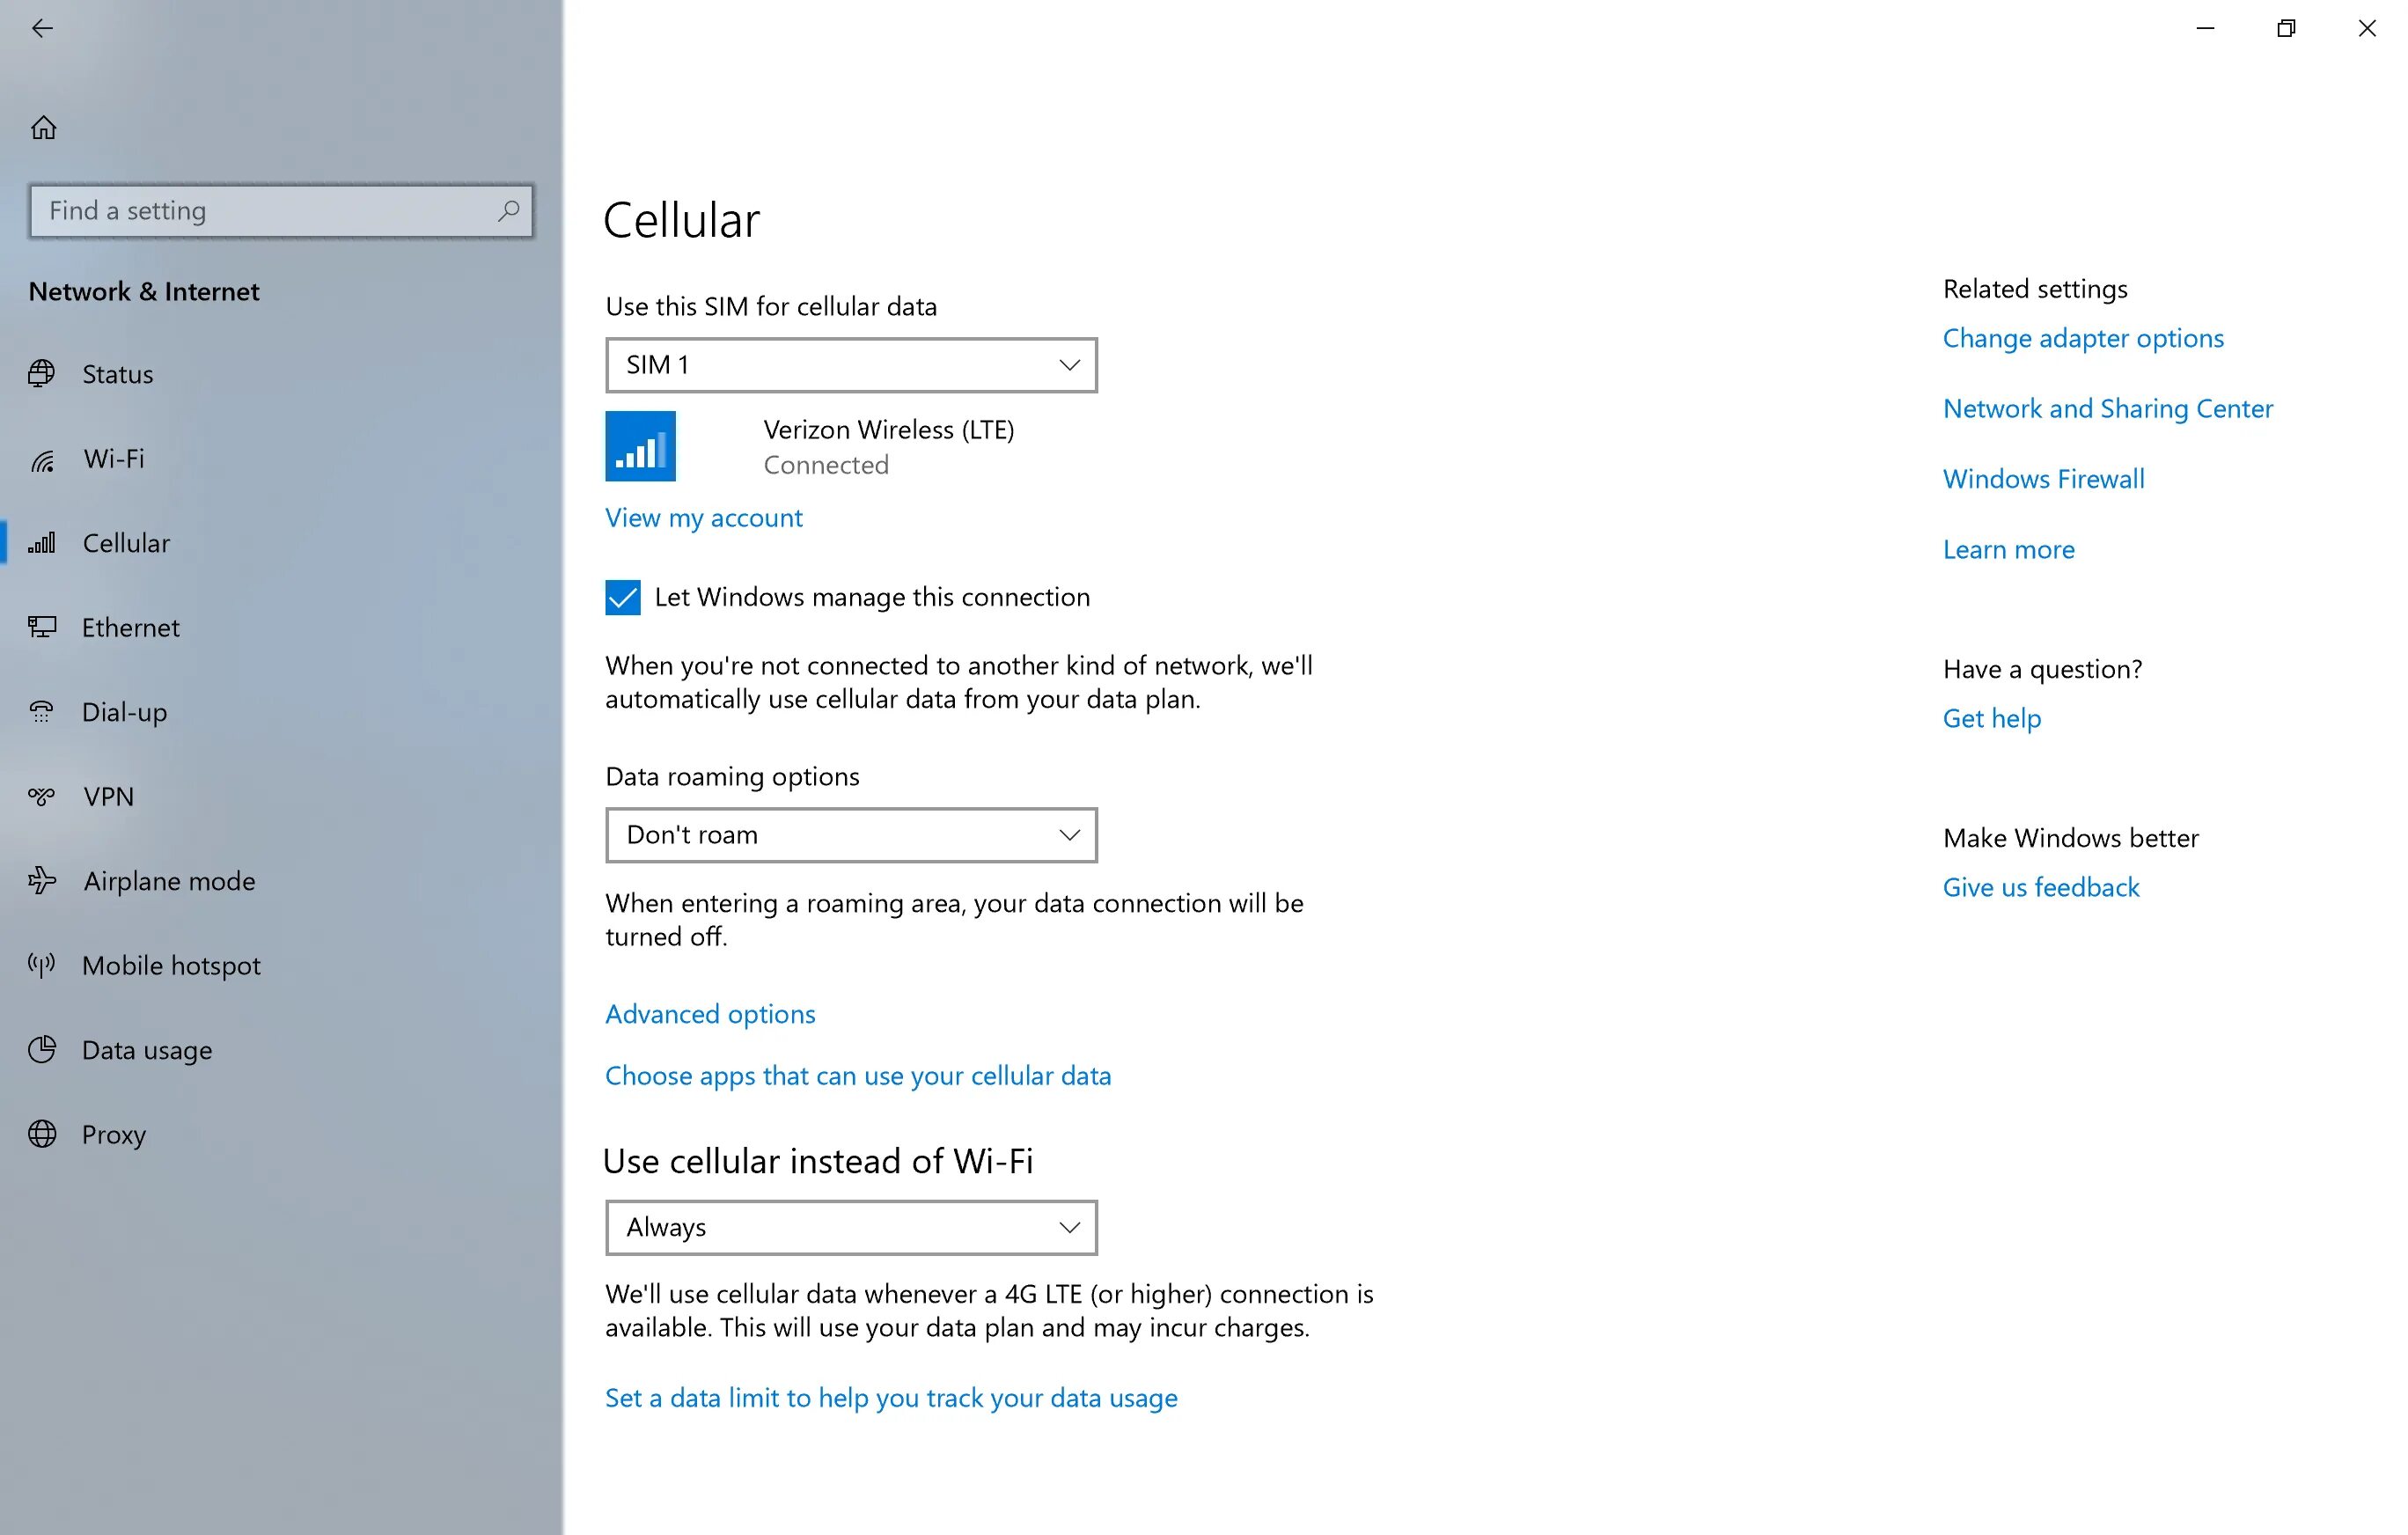Go to Status page
The width and height of the screenshot is (2408, 1535).
tap(280, 374)
